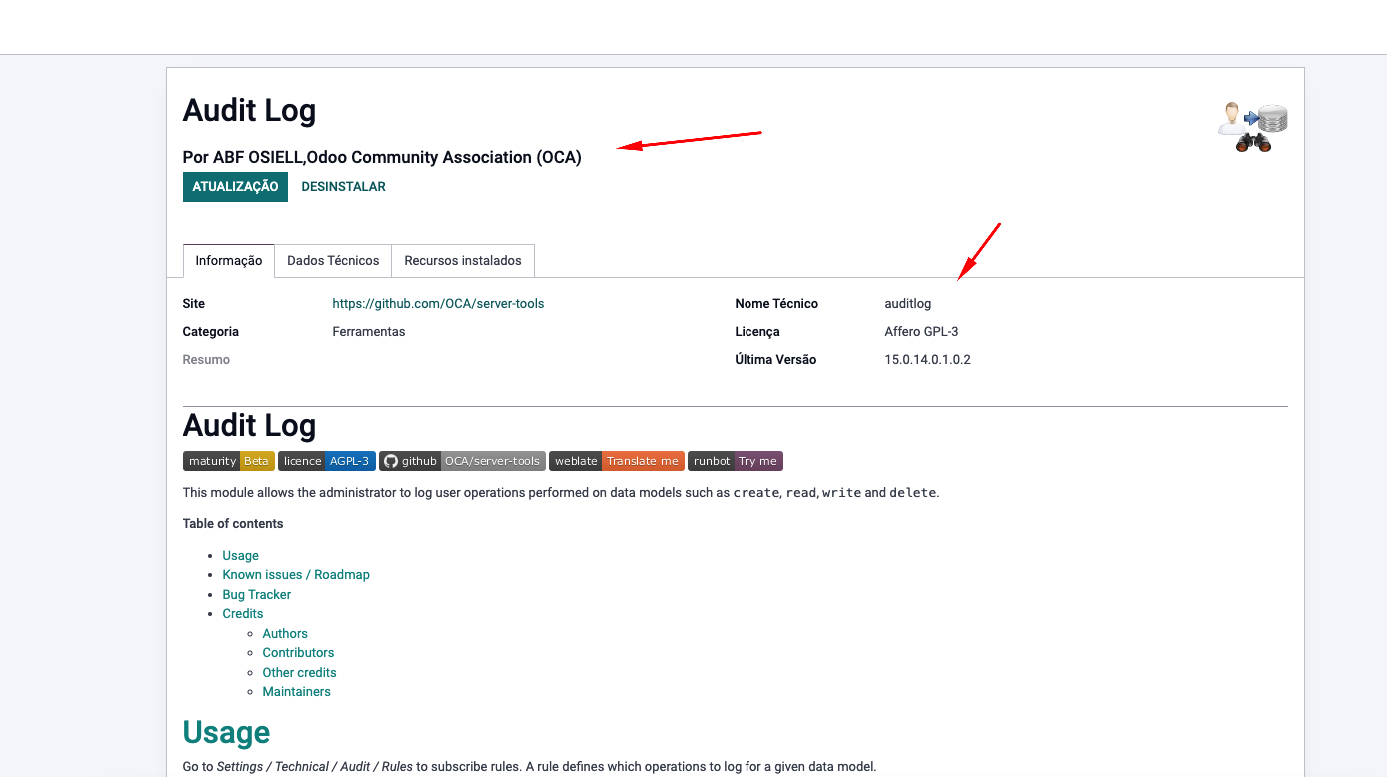This screenshot has height=777, width=1387.
Task: Jump to the Maintainers link
Action: (x=296, y=692)
